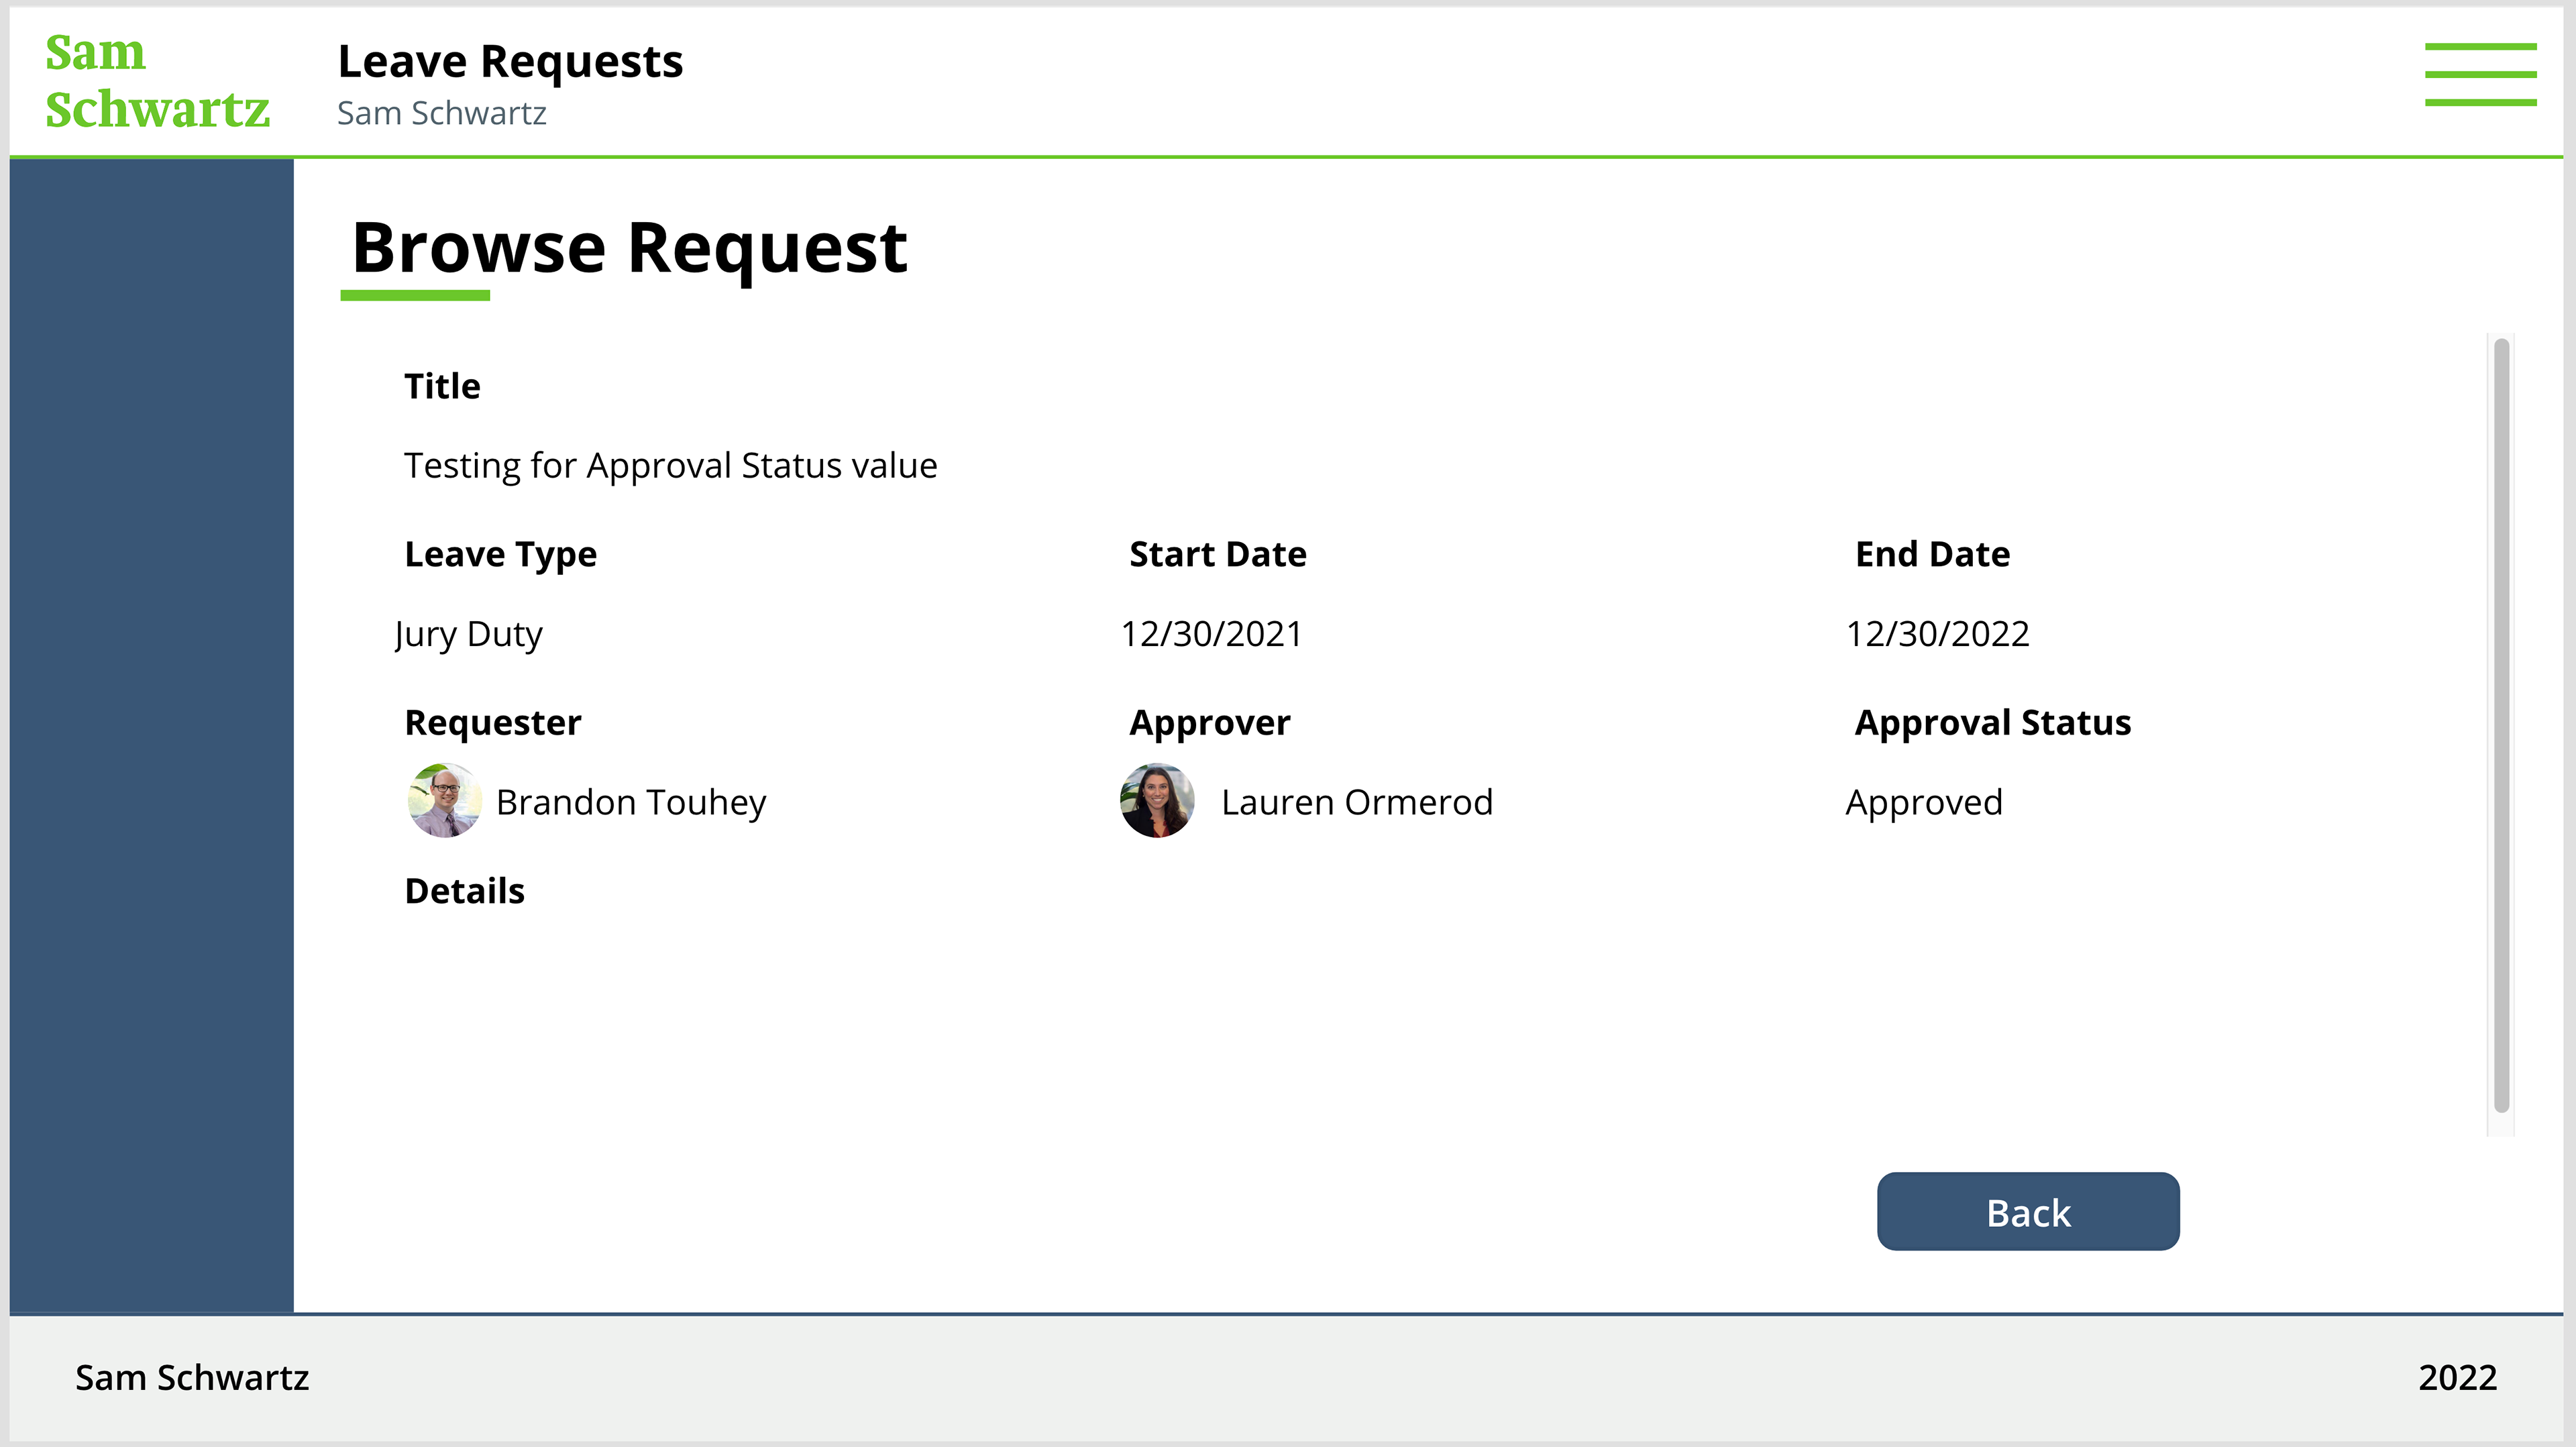This screenshot has height=1447, width=2576.
Task: Open the green hamburger menu
Action: pos(2479,74)
